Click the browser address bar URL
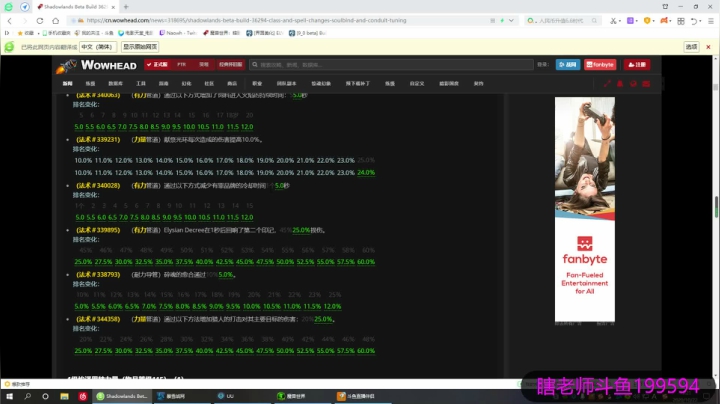This screenshot has width=720, height=404. pyautogui.click(x=246, y=21)
